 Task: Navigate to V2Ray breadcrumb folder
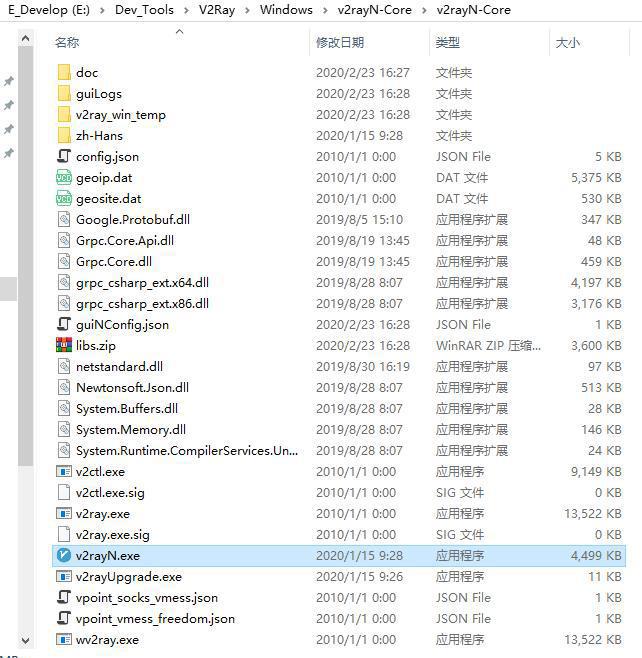point(217,10)
